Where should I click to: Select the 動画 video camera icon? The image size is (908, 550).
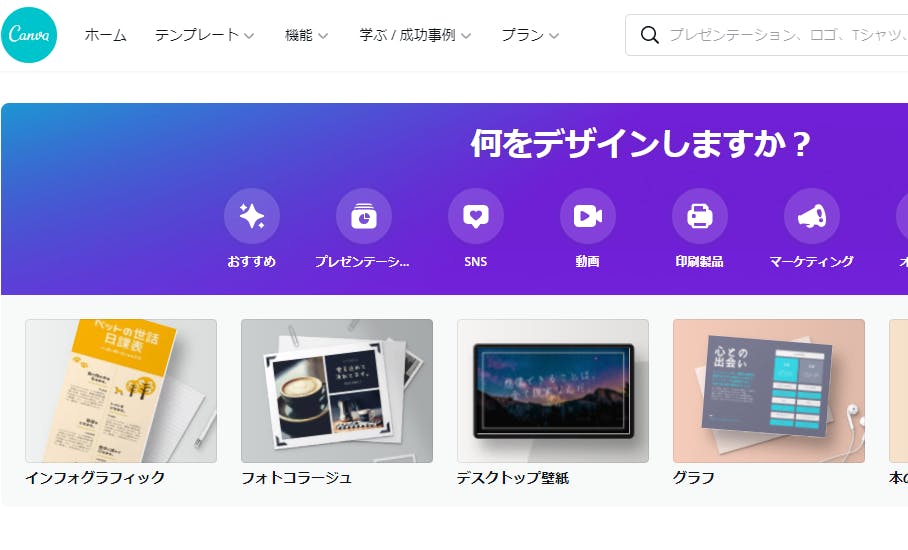[588, 216]
